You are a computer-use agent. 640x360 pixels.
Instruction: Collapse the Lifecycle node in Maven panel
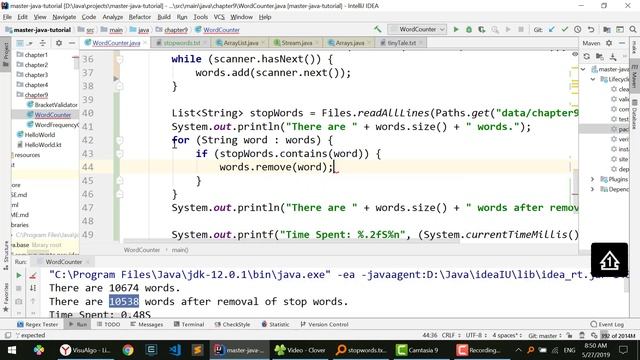click(593, 79)
